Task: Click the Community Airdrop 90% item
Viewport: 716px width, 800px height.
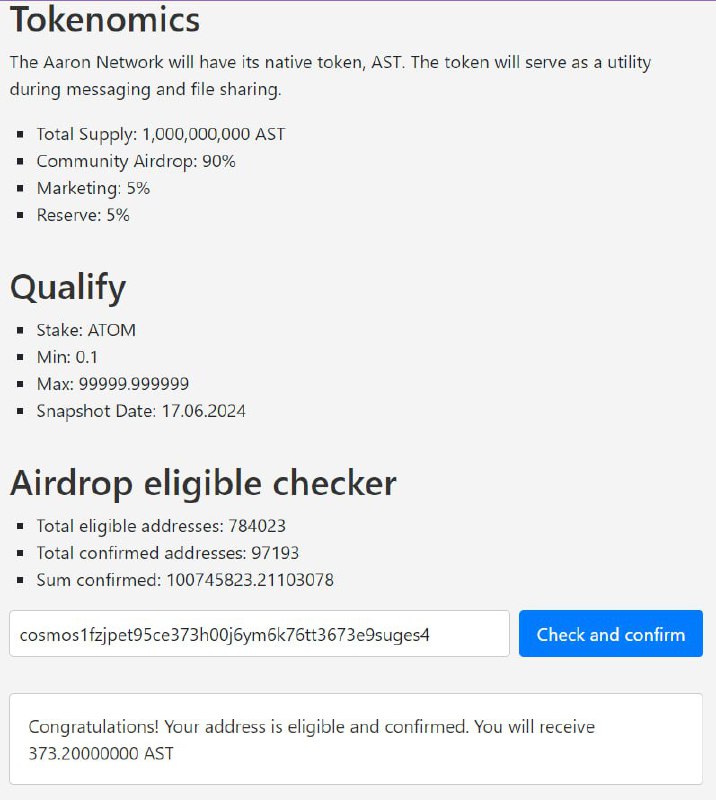Action: 136,161
